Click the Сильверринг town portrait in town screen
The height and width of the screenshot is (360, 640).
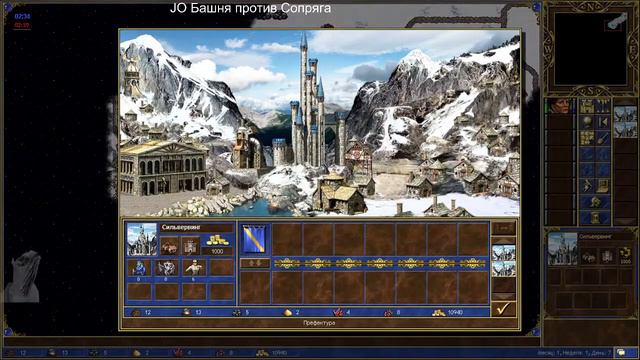[142, 239]
